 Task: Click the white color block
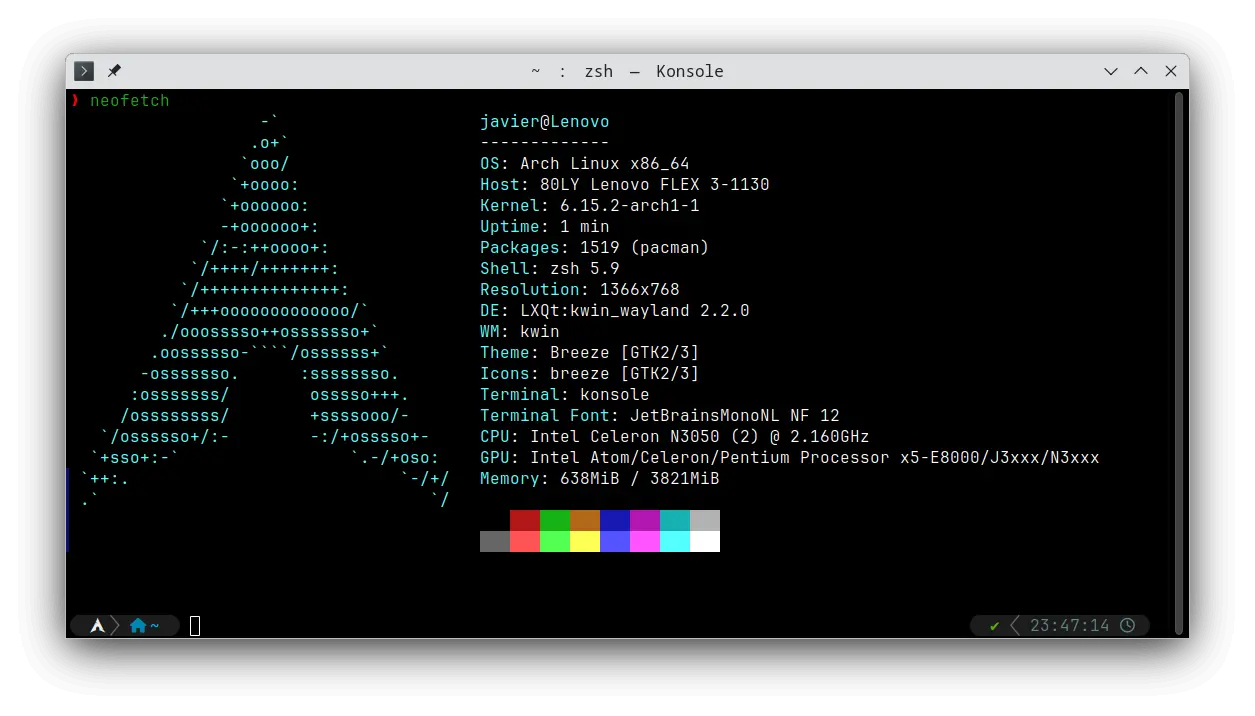(705, 541)
